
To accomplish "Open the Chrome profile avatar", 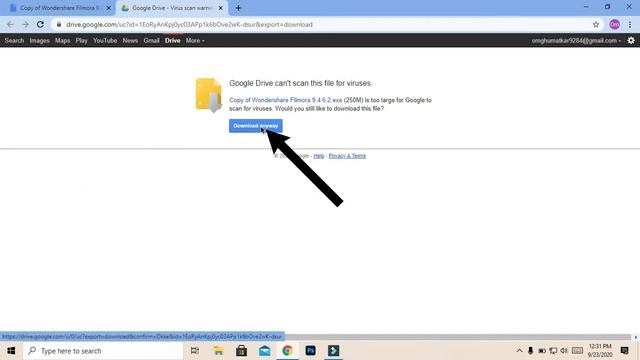I will pos(615,24).
